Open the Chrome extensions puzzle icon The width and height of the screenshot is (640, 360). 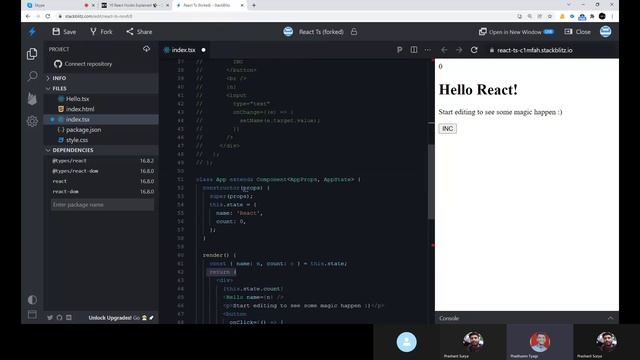pos(592,16)
